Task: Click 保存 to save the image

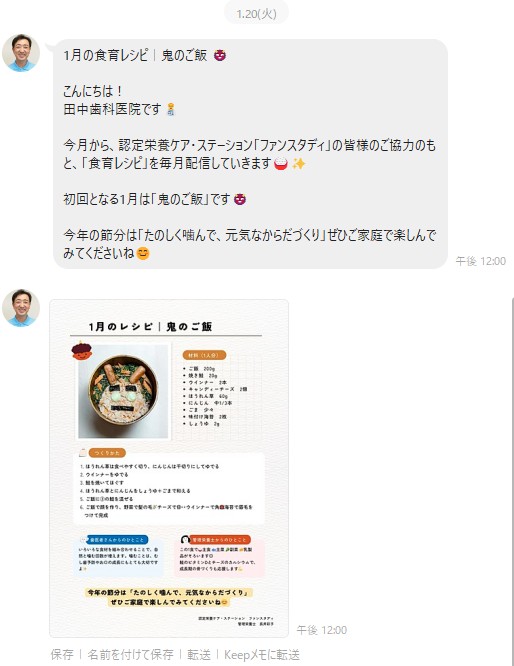Action: [62, 655]
